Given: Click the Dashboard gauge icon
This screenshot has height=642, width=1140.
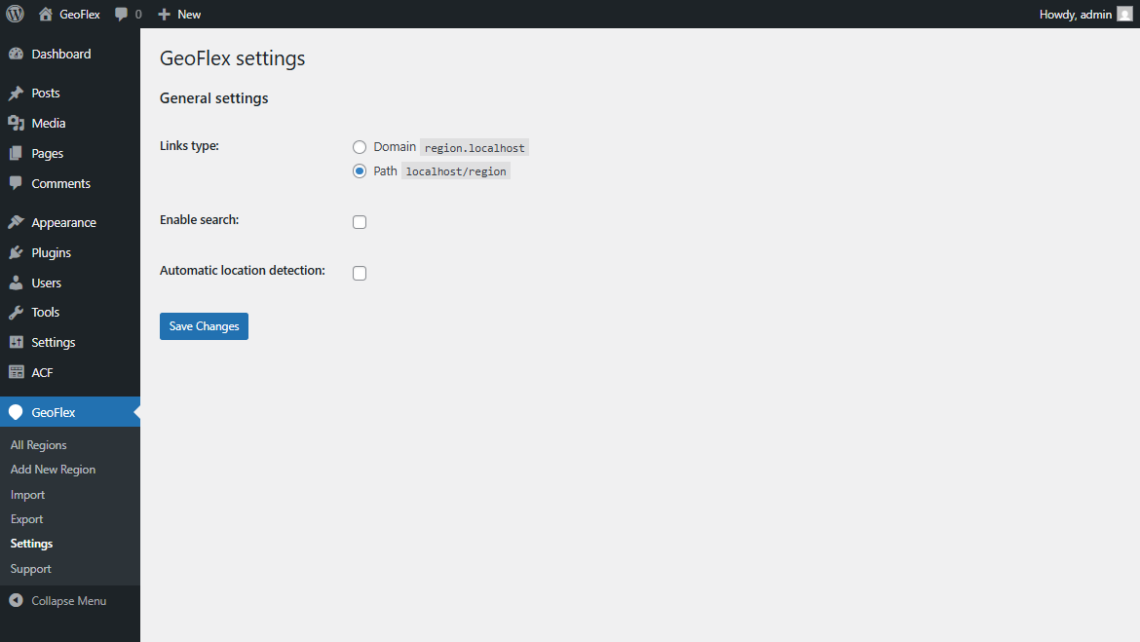Looking at the screenshot, I should click(16, 54).
